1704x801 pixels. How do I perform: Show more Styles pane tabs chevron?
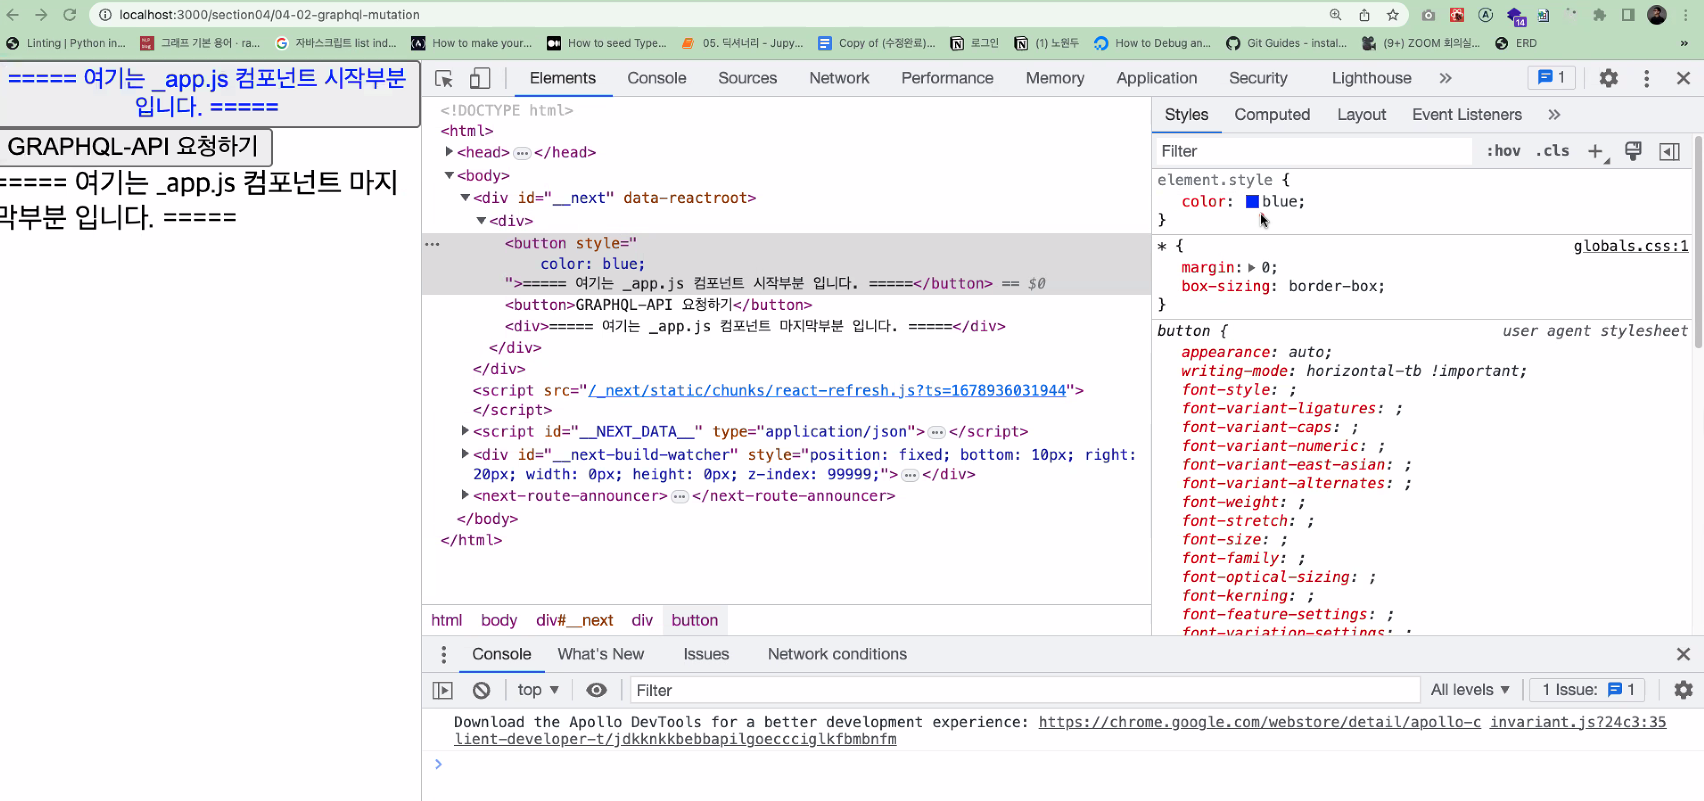click(1553, 115)
